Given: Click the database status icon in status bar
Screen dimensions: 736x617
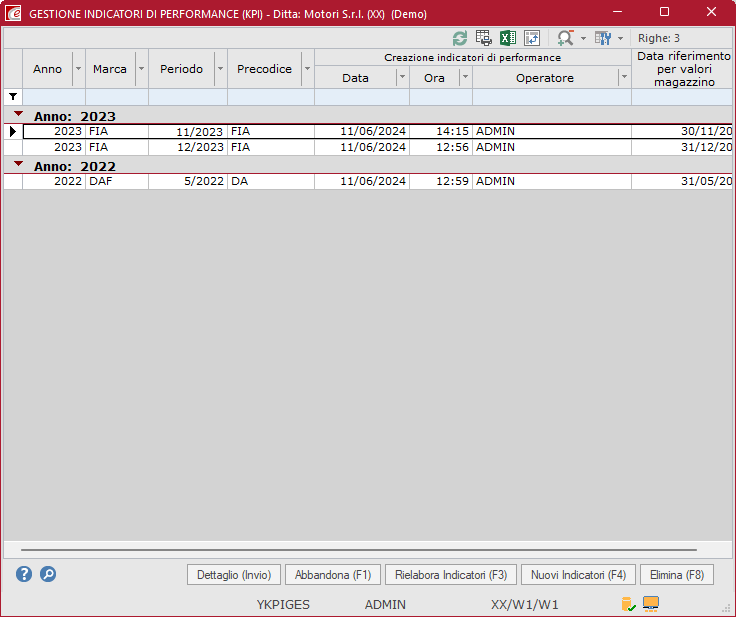Looking at the screenshot, I should point(628,604).
